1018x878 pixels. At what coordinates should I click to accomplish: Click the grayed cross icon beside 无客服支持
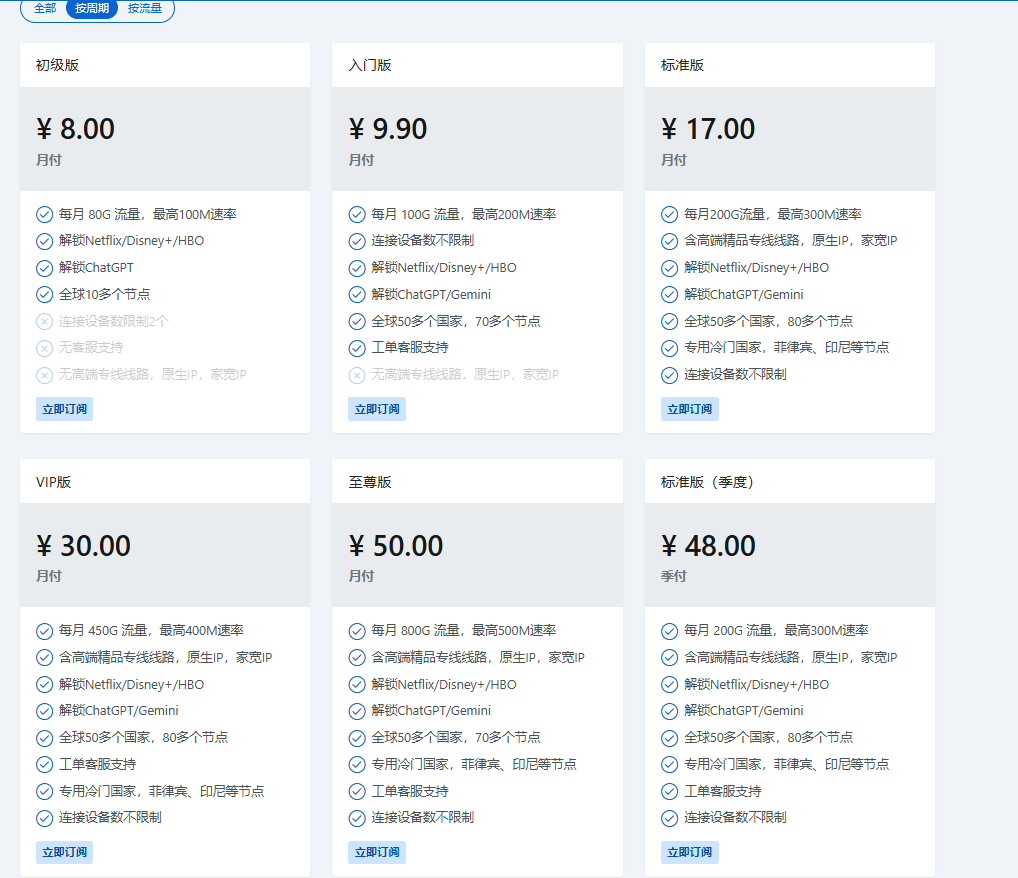[44, 348]
